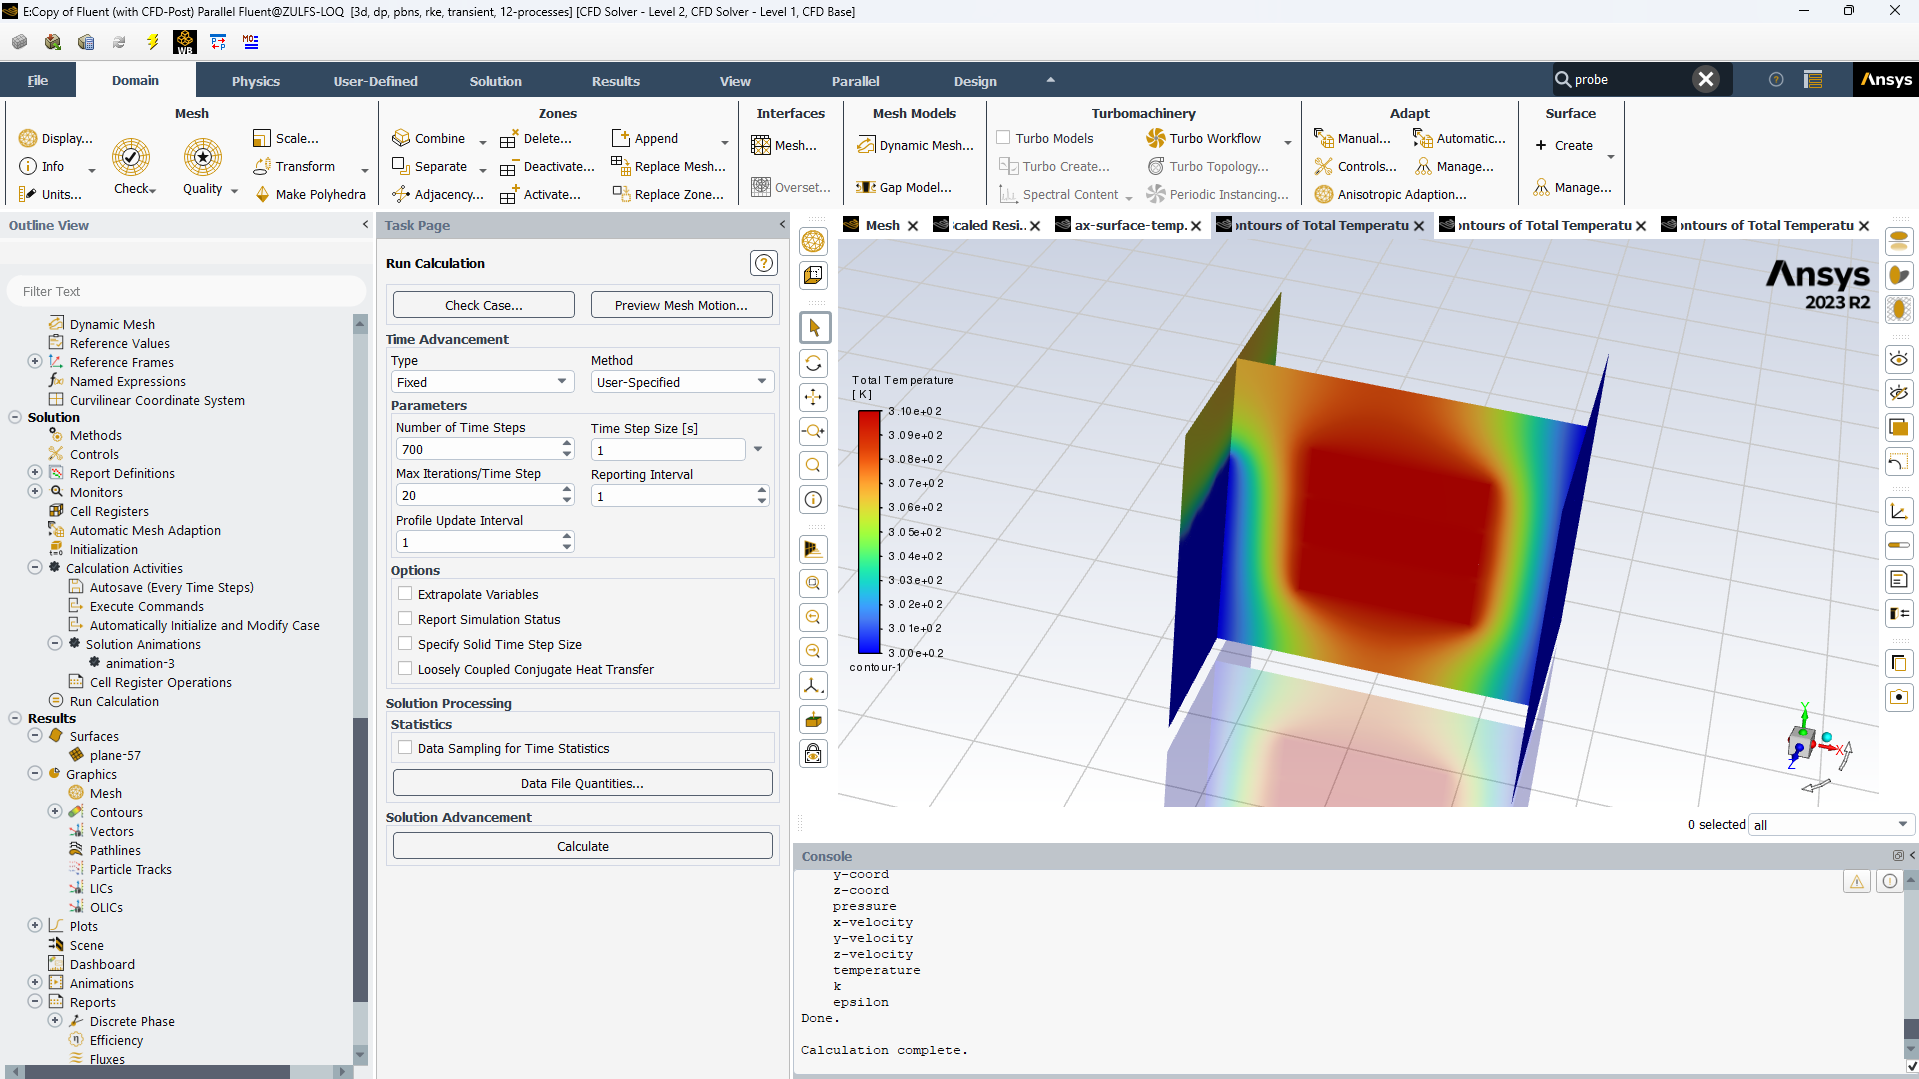1919x1079 pixels.
Task: Click the lock view icon
Action: (x=814, y=753)
